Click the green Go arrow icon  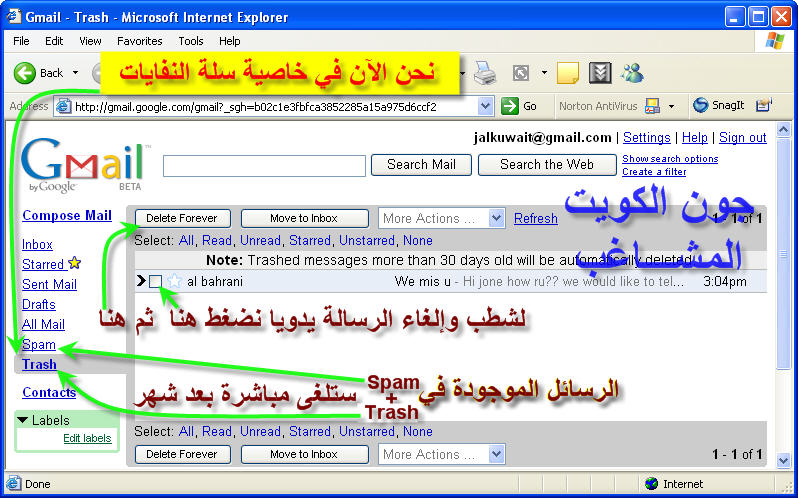509,106
